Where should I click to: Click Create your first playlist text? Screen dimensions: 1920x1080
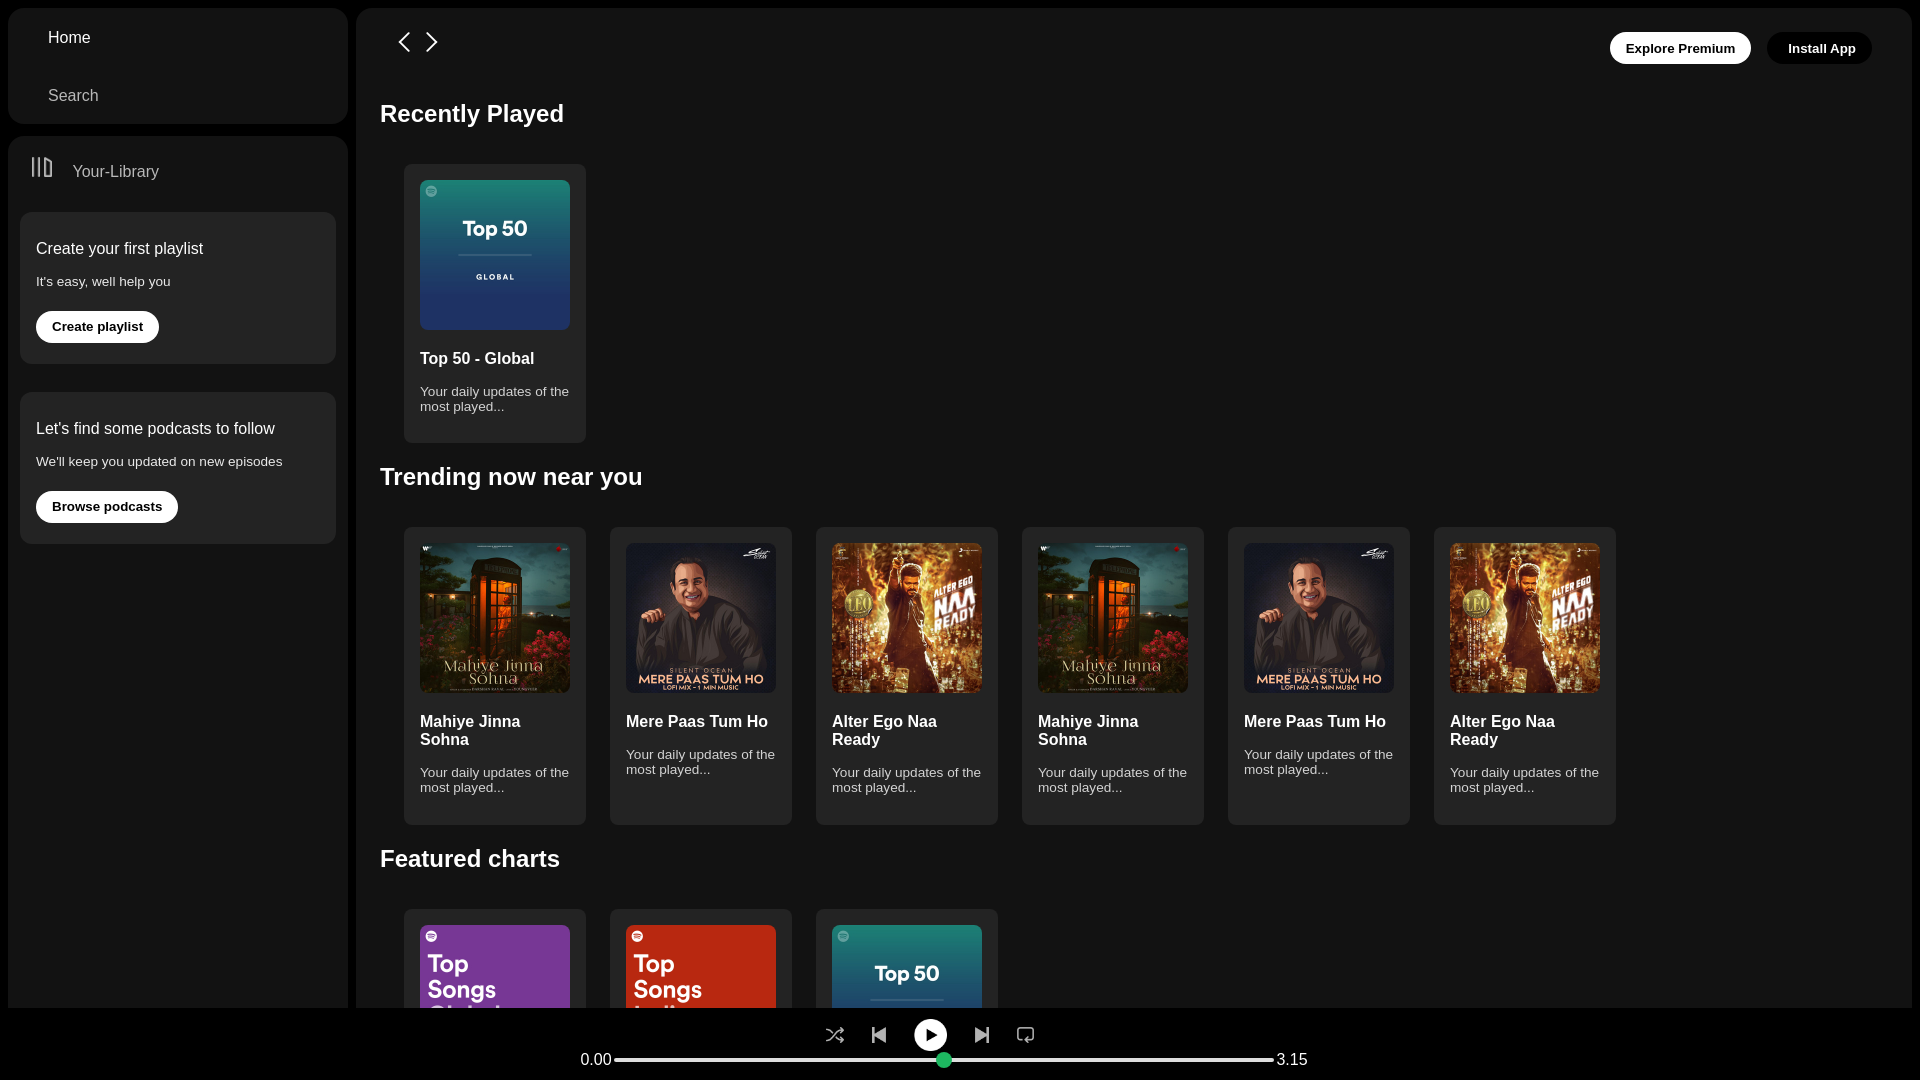[x=119, y=249]
